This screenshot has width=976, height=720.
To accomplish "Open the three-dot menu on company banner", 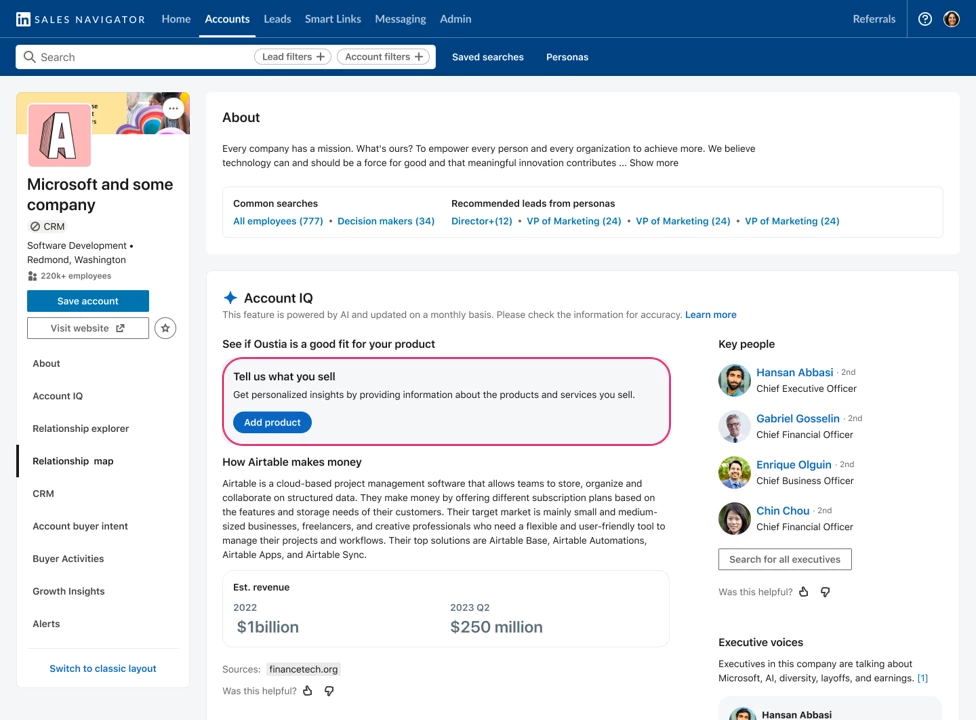I will (x=173, y=108).
